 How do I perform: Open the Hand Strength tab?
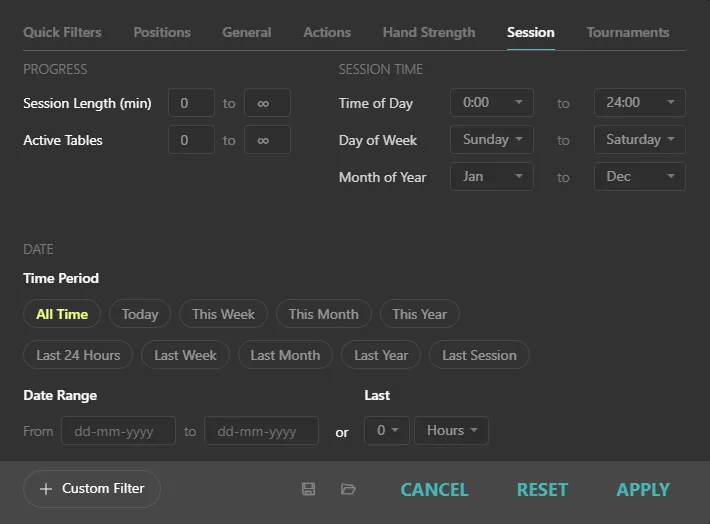428,32
